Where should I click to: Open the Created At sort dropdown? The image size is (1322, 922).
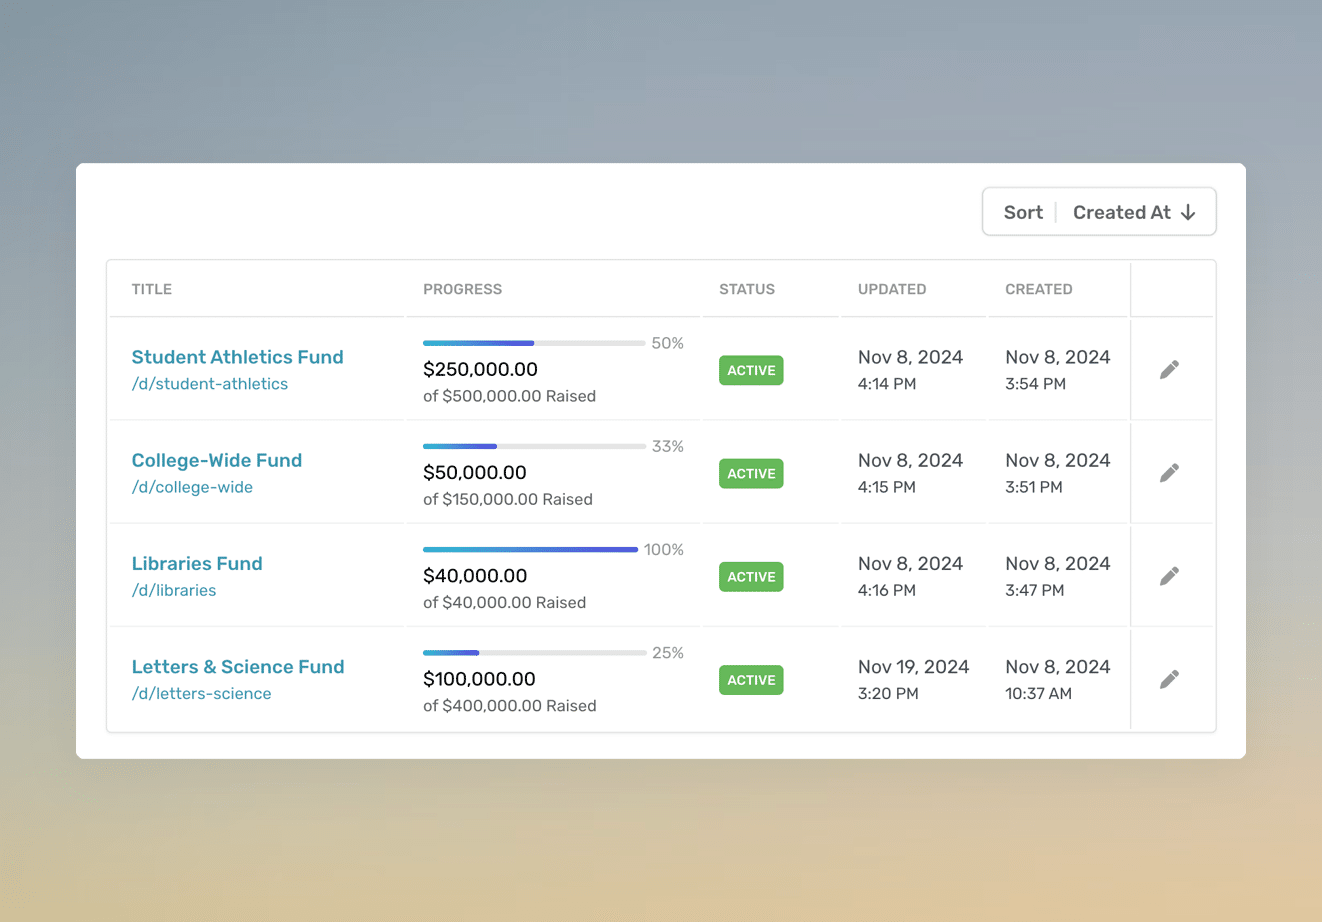pyautogui.click(x=1121, y=212)
